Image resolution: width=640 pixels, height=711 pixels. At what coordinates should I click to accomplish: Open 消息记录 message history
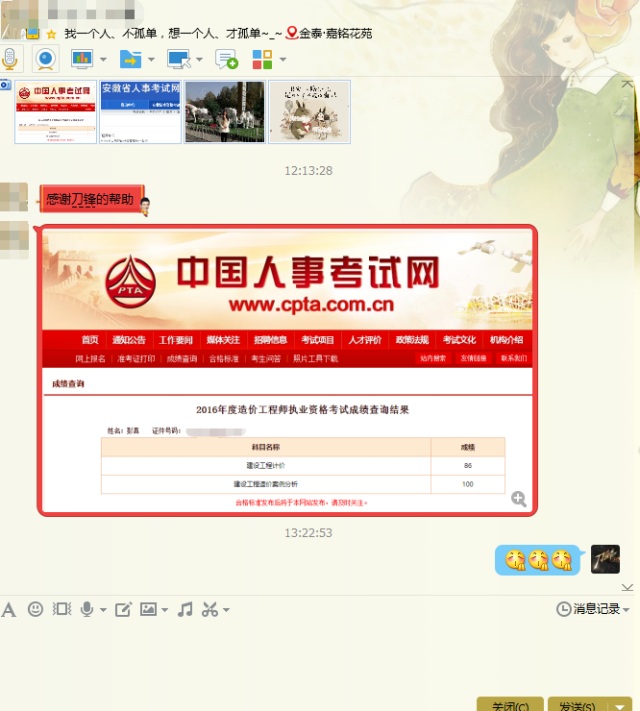click(588, 609)
